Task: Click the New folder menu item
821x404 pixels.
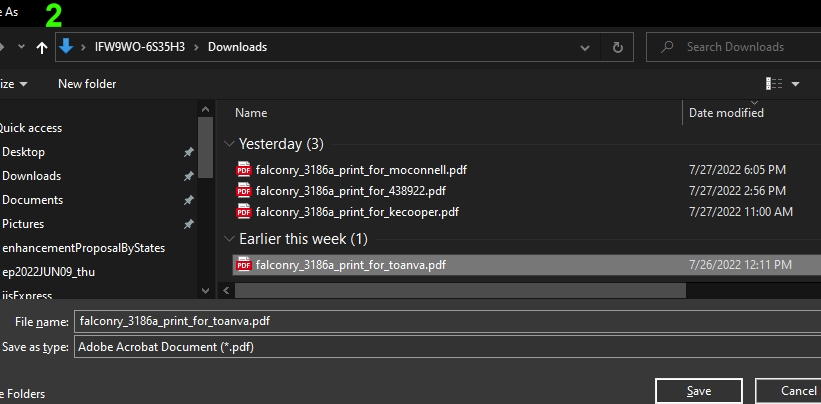Action: [x=87, y=84]
